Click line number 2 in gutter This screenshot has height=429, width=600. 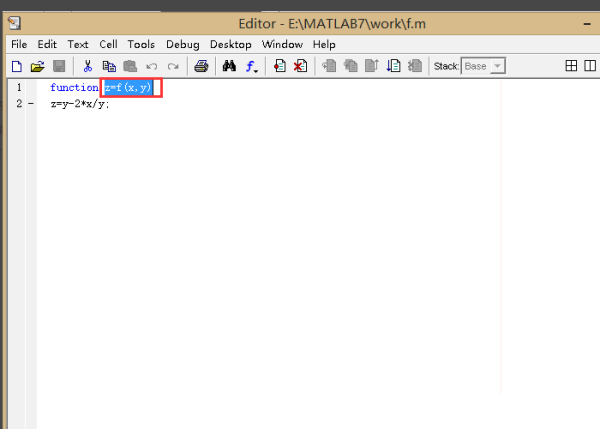click(x=19, y=104)
